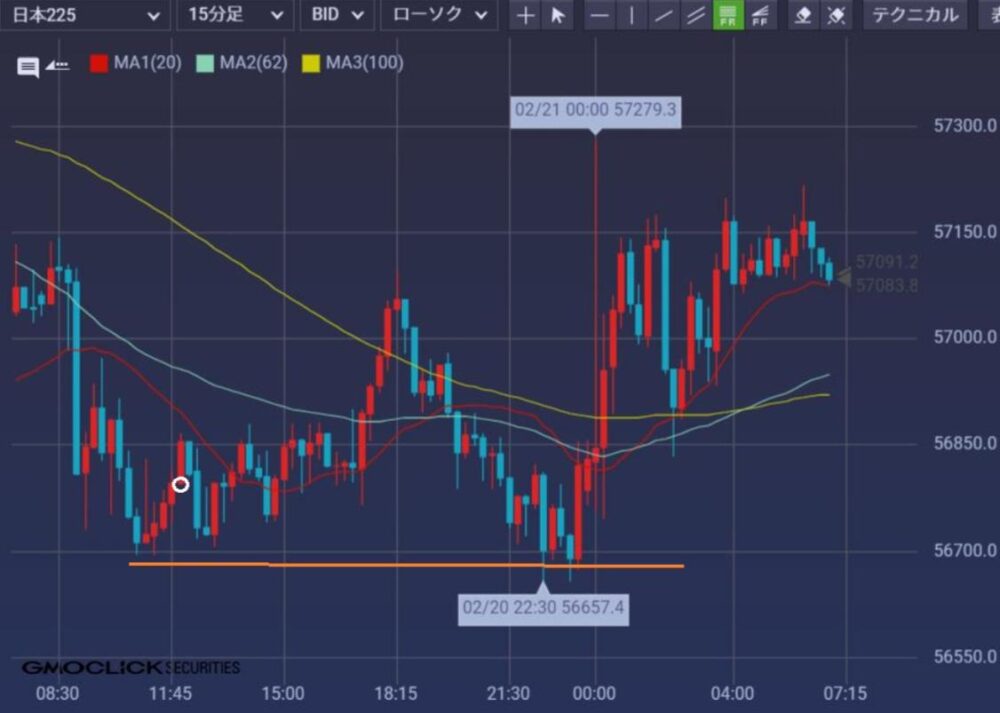Screen dimensions: 1000x713
Task: Click the white circle marker on chart
Action: pos(180,485)
